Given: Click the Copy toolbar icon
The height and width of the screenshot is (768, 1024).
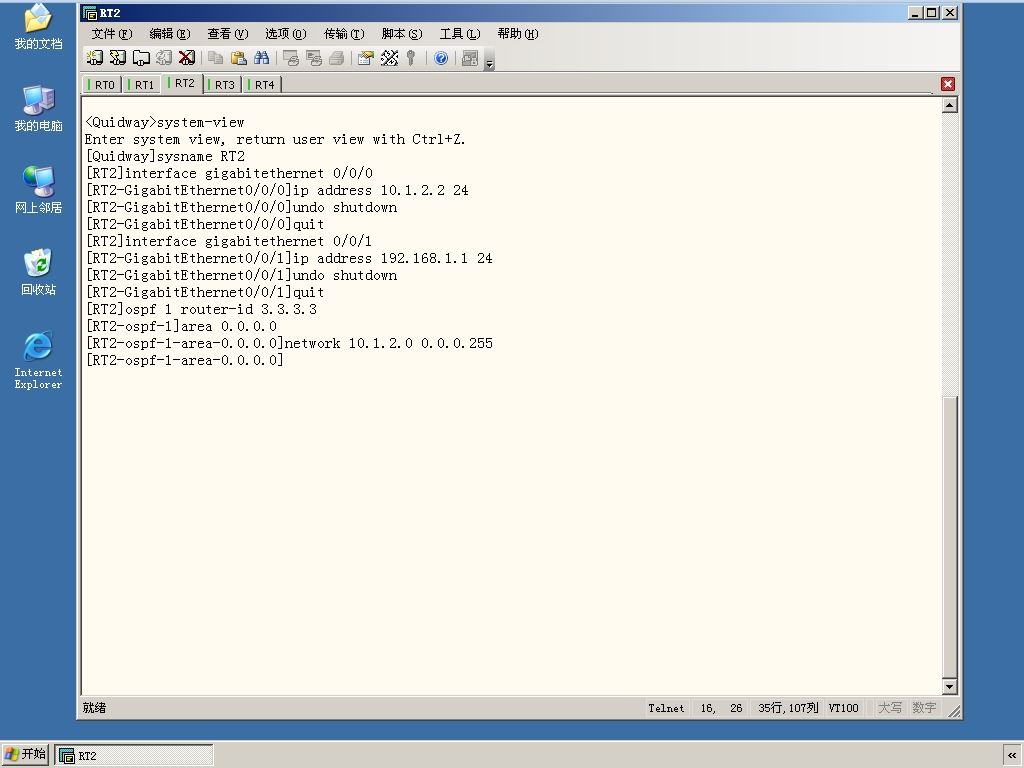Looking at the screenshot, I should pos(216,58).
